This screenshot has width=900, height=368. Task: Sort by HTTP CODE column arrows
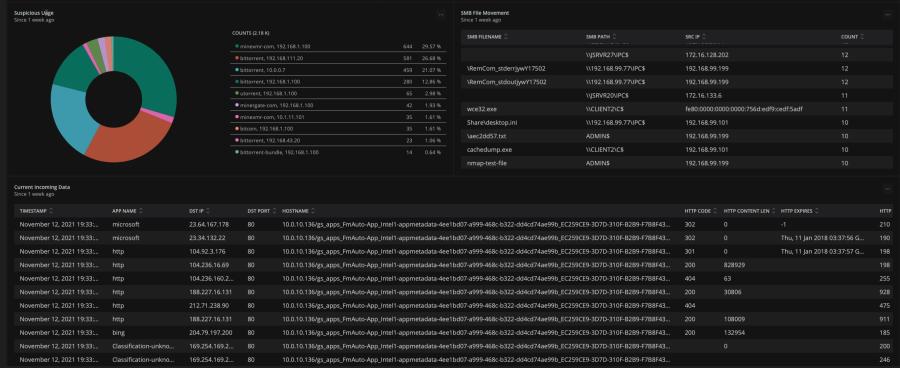[716, 211]
